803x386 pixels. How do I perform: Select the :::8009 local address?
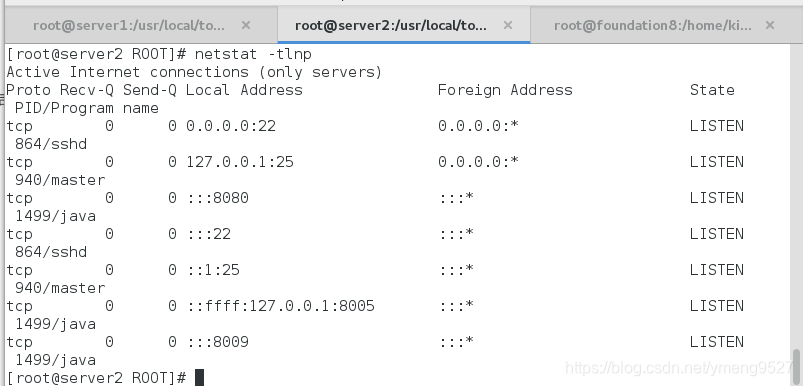217,342
